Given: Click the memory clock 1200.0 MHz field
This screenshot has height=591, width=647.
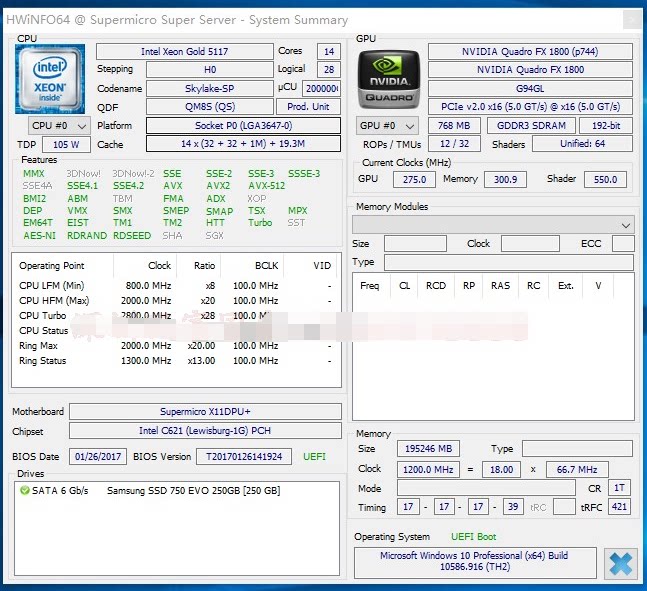Looking at the screenshot, I should tap(428, 470).
